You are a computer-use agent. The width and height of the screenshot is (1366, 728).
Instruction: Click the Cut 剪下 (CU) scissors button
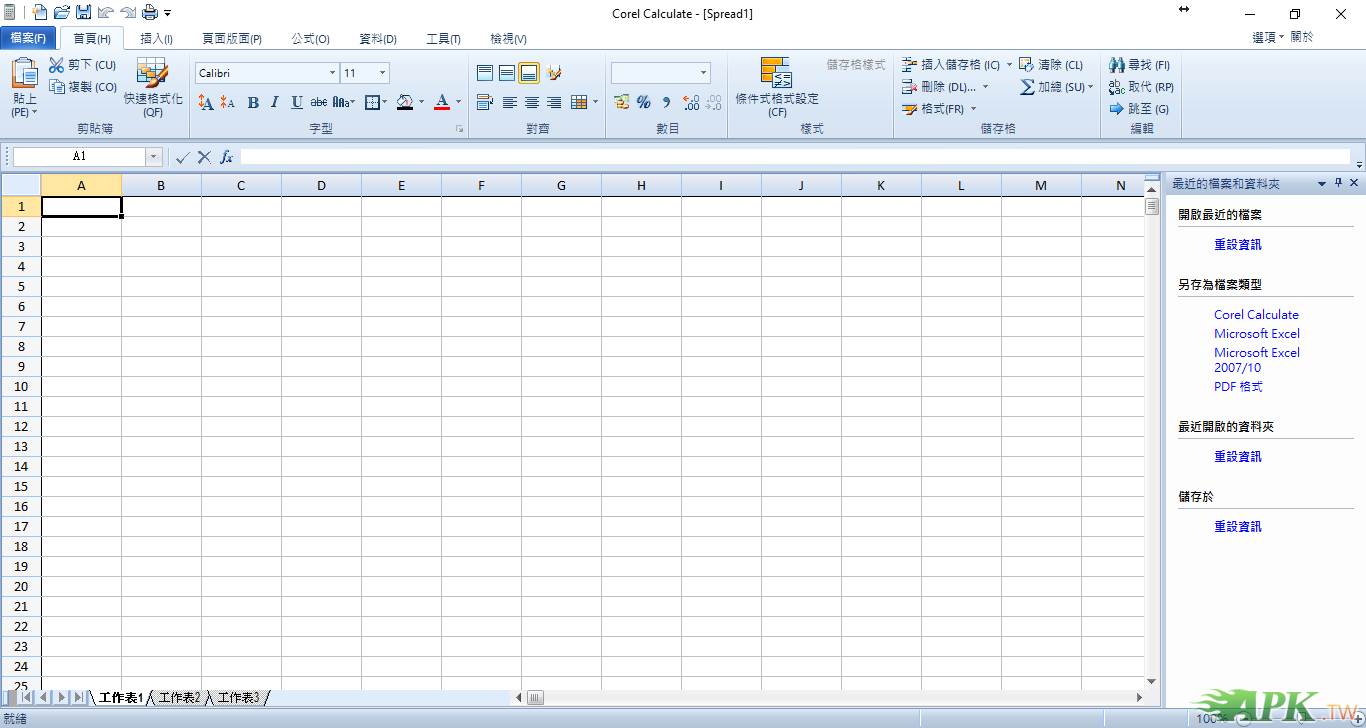tap(82, 65)
